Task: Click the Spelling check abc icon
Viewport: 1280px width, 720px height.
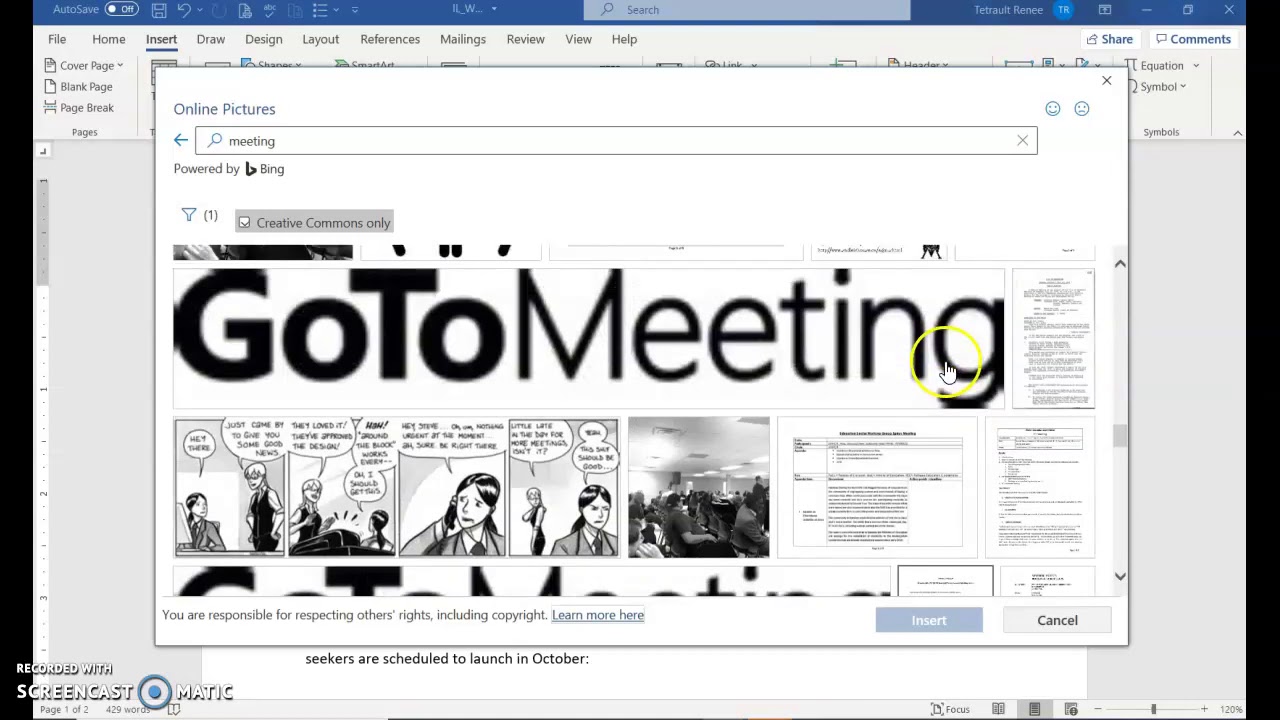Action: (271, 10)
